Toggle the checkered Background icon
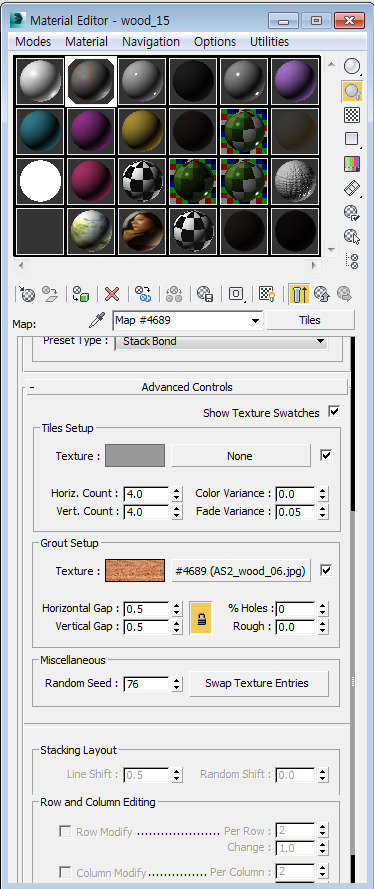The image size is (374, 889). pyautogui.click(x=352, y=115)
